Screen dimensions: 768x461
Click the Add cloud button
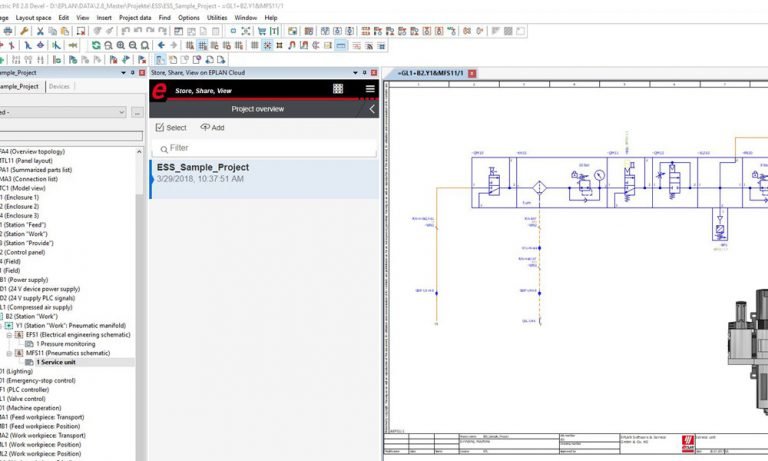click(x=212, y=127)
